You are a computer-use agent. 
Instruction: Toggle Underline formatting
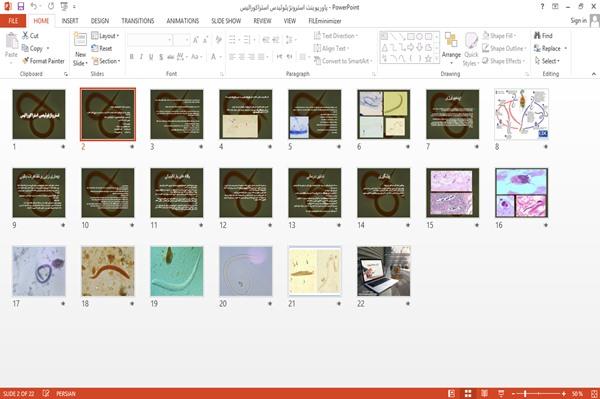tap(151, 57)
